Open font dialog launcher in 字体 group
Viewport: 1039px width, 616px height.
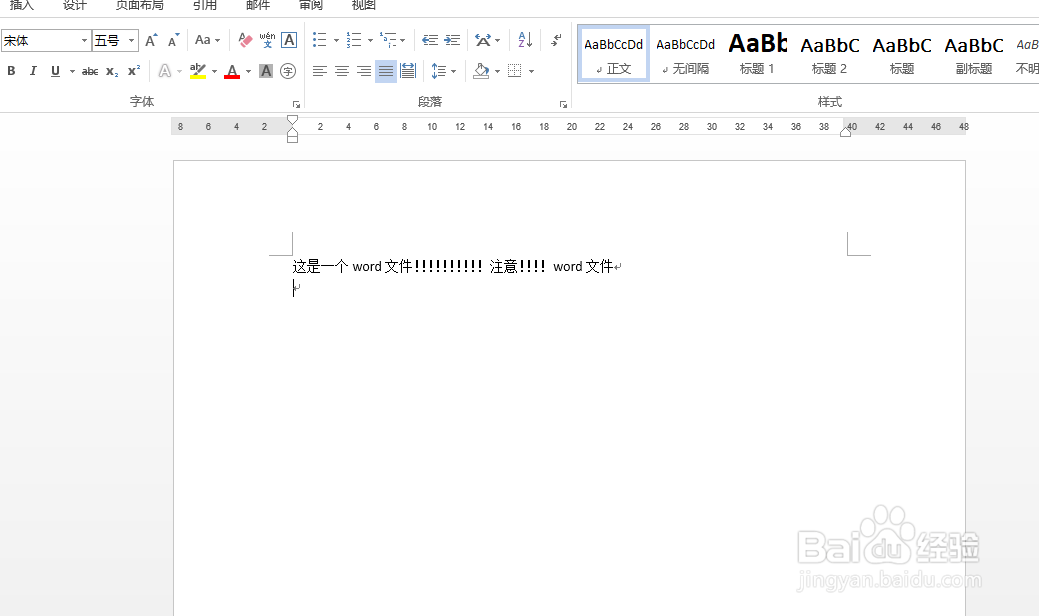pos(296,104)
